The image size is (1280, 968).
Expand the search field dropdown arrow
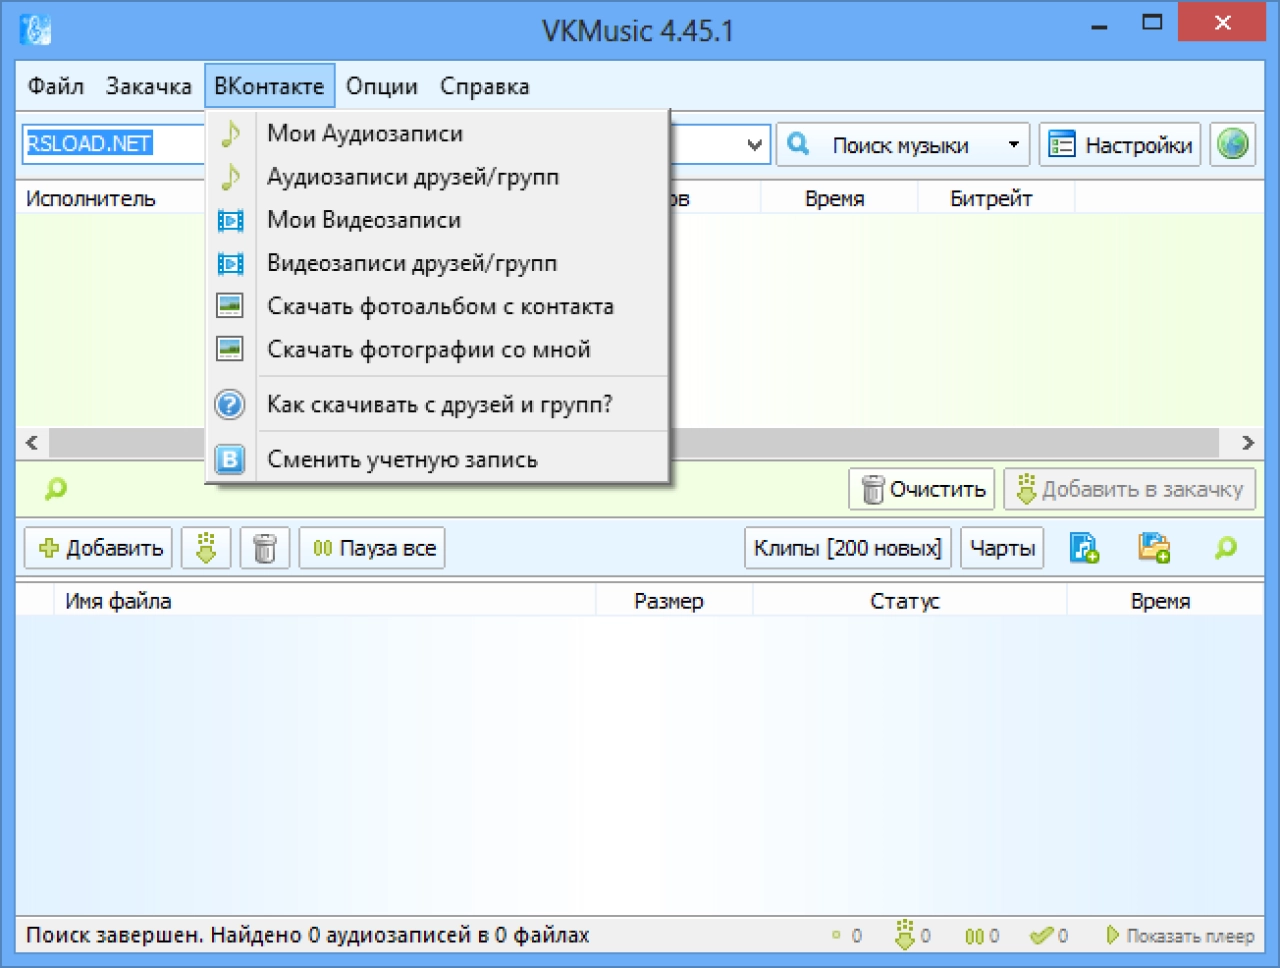coord(755,145)
